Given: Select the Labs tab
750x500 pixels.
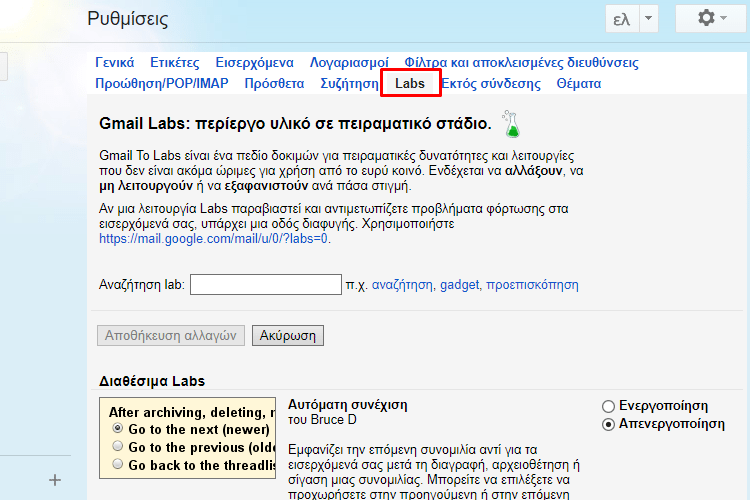Looking at the screenshot, I should (x=410, y=83).
